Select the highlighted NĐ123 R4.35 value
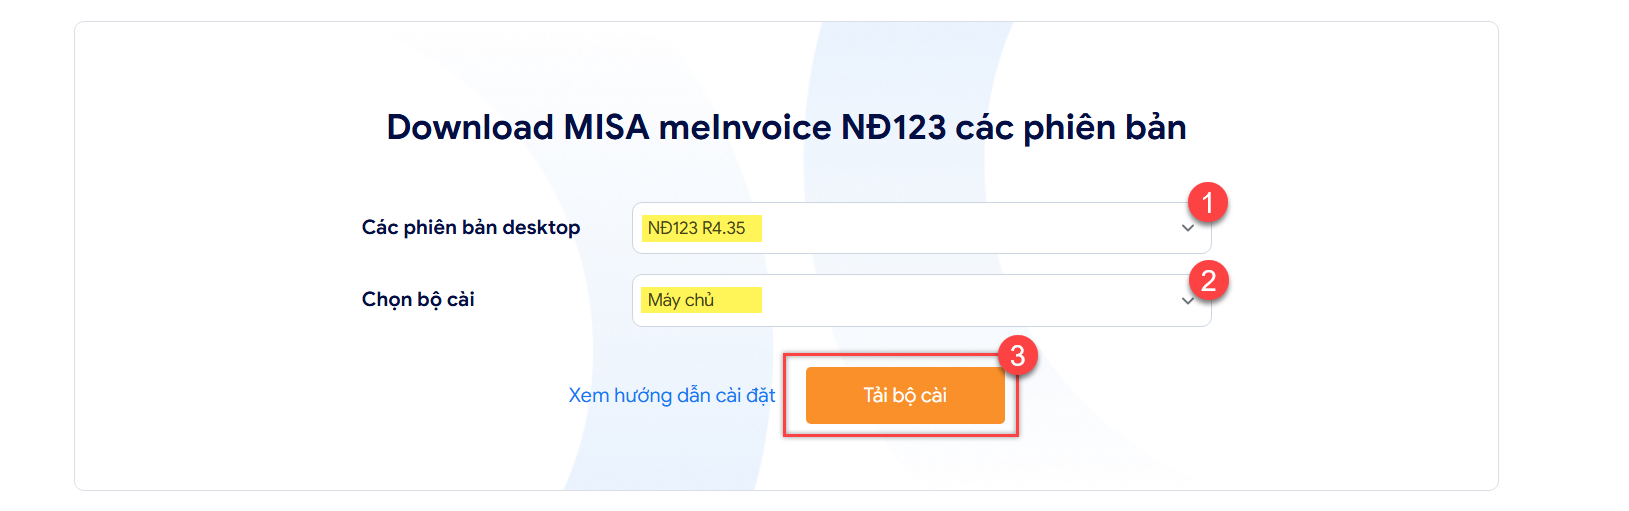 pos(701,228)
